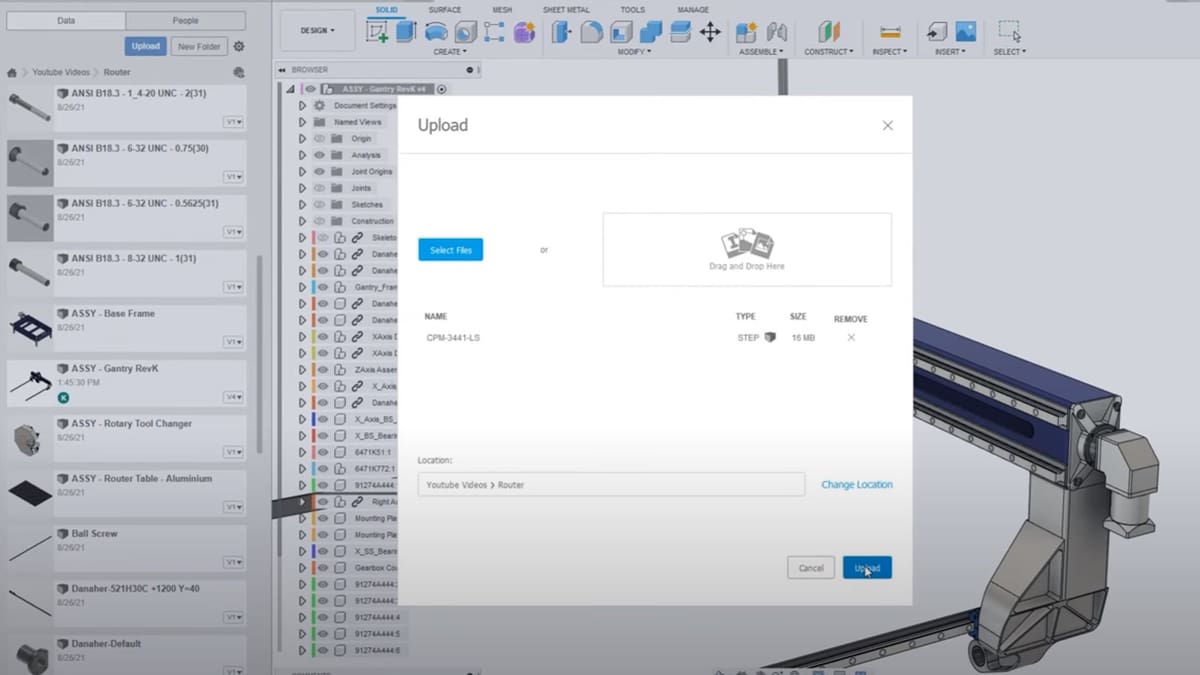The width and height of the screenshot is (1200, 675).
Task: Open version dropdown for ASSY - Base Frame
Action: click(233, 342)
